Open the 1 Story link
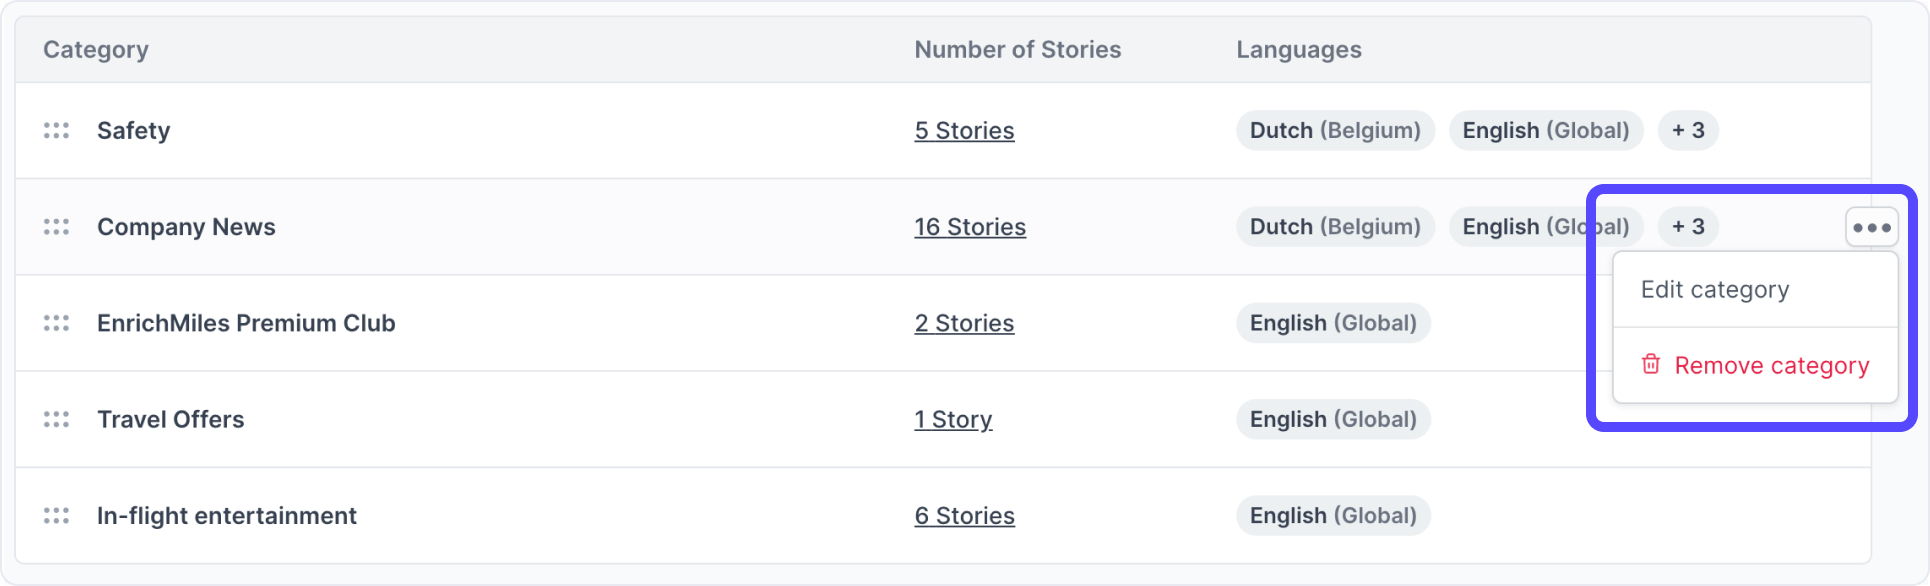The width and height of the screenshot is (1930, 586). [953, 419]
